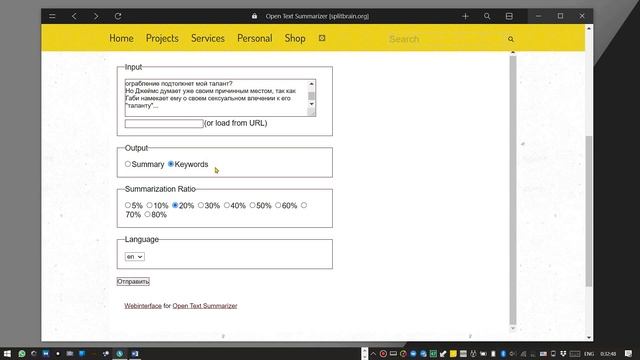Click the browser magnifier icon in title bar
Viewport: 640px width, 360px height.
click(487, 16)
